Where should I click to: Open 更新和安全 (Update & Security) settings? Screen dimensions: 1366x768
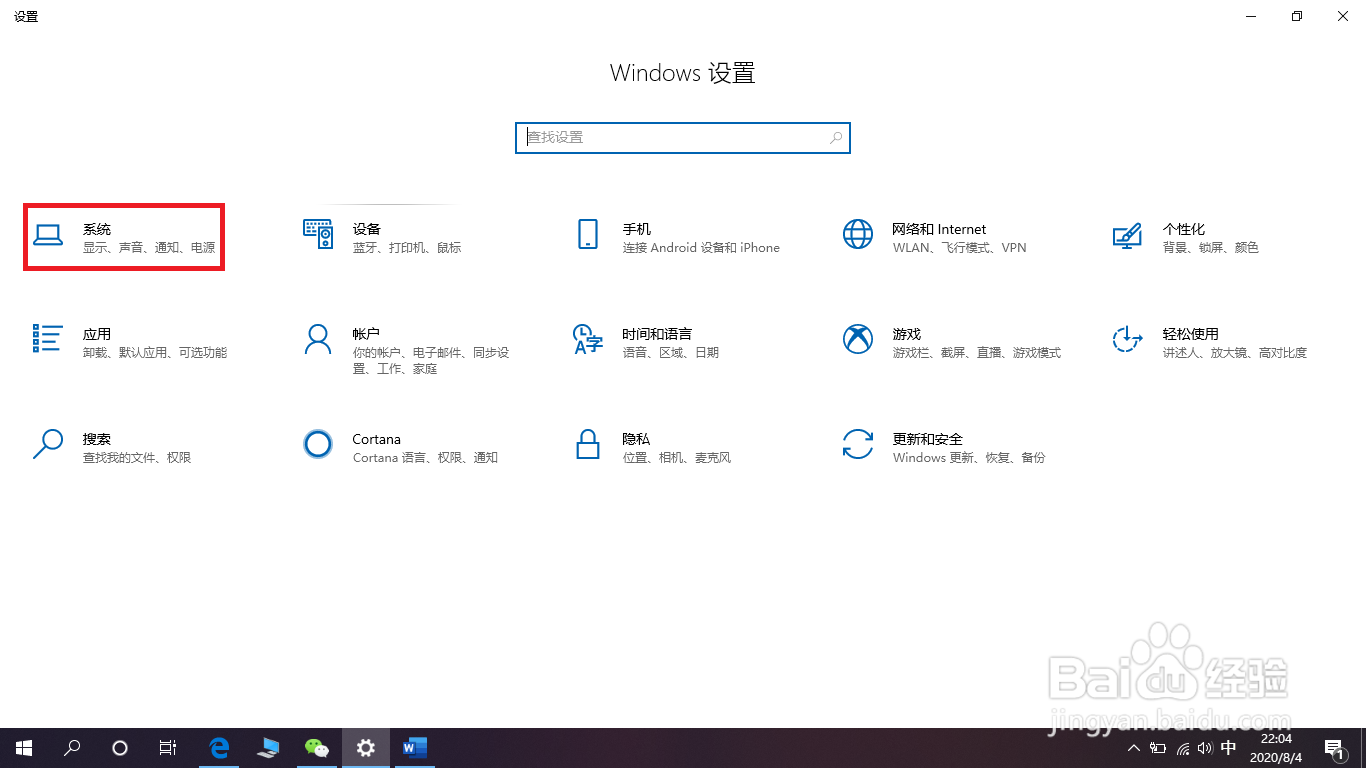(942, 447)
